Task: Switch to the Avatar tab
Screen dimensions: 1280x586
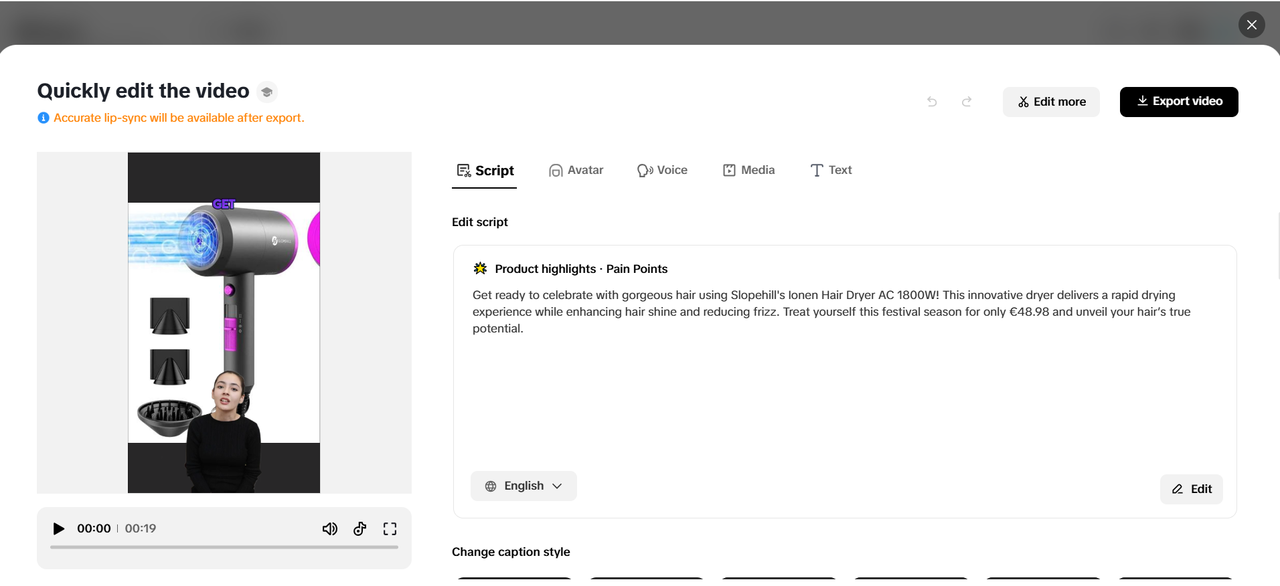Action: (x=576, y=170)
